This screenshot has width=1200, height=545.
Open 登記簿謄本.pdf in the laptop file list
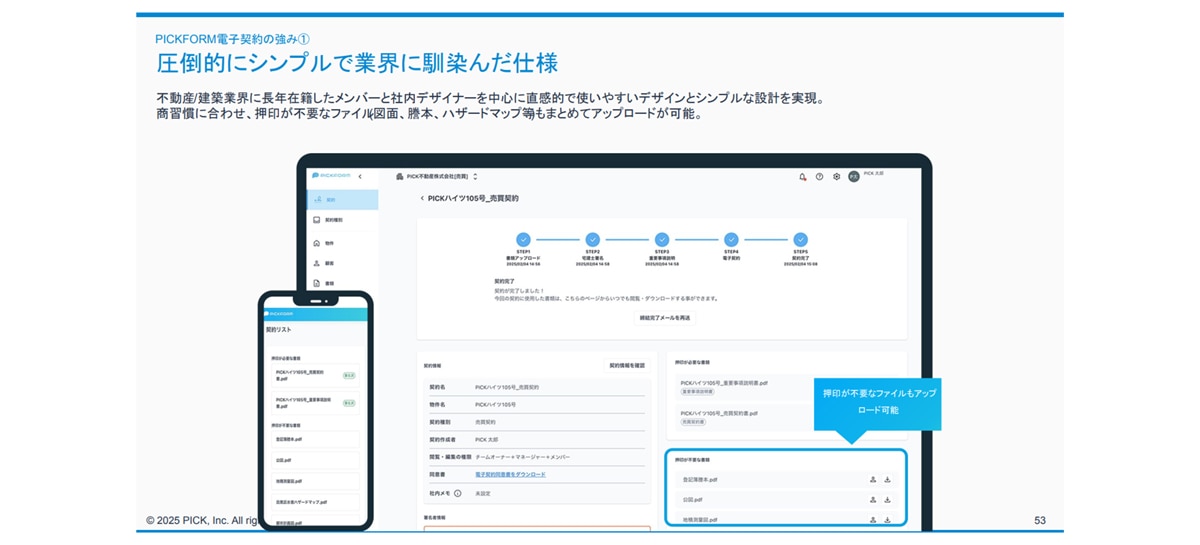pyautogui.click(x=700, y=480)
